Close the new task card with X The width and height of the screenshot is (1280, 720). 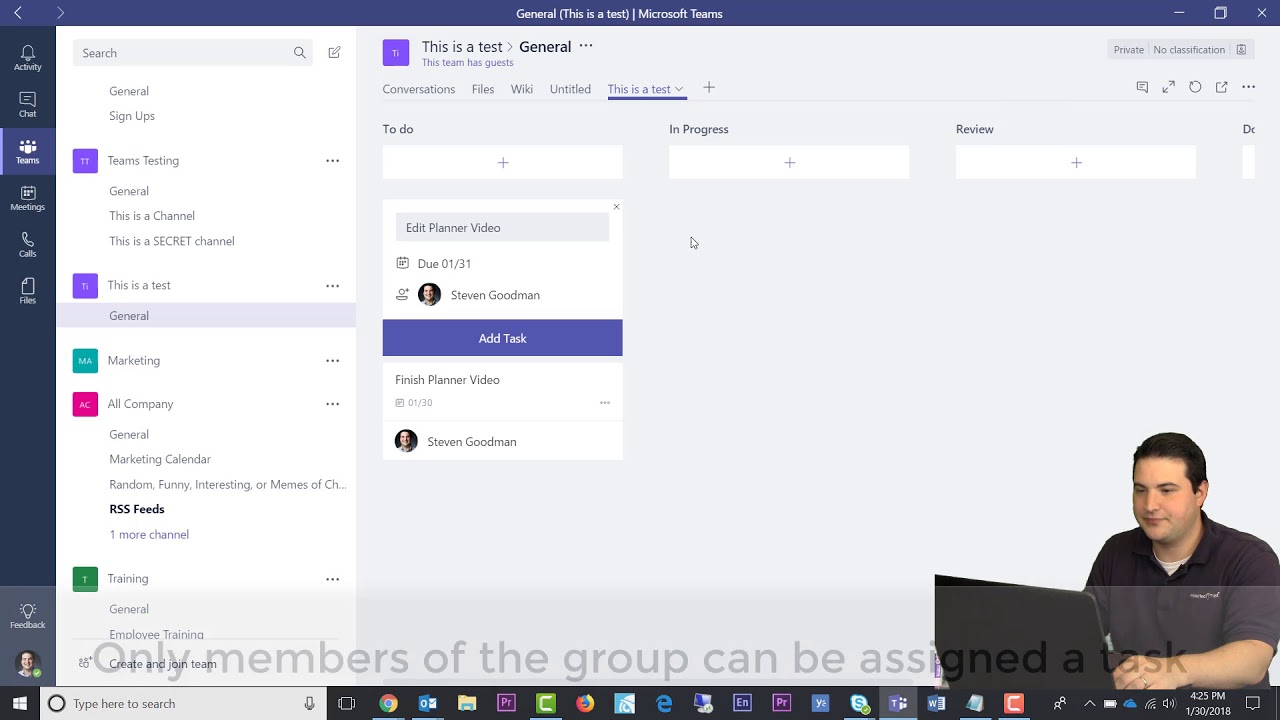(x=616, y=207)
